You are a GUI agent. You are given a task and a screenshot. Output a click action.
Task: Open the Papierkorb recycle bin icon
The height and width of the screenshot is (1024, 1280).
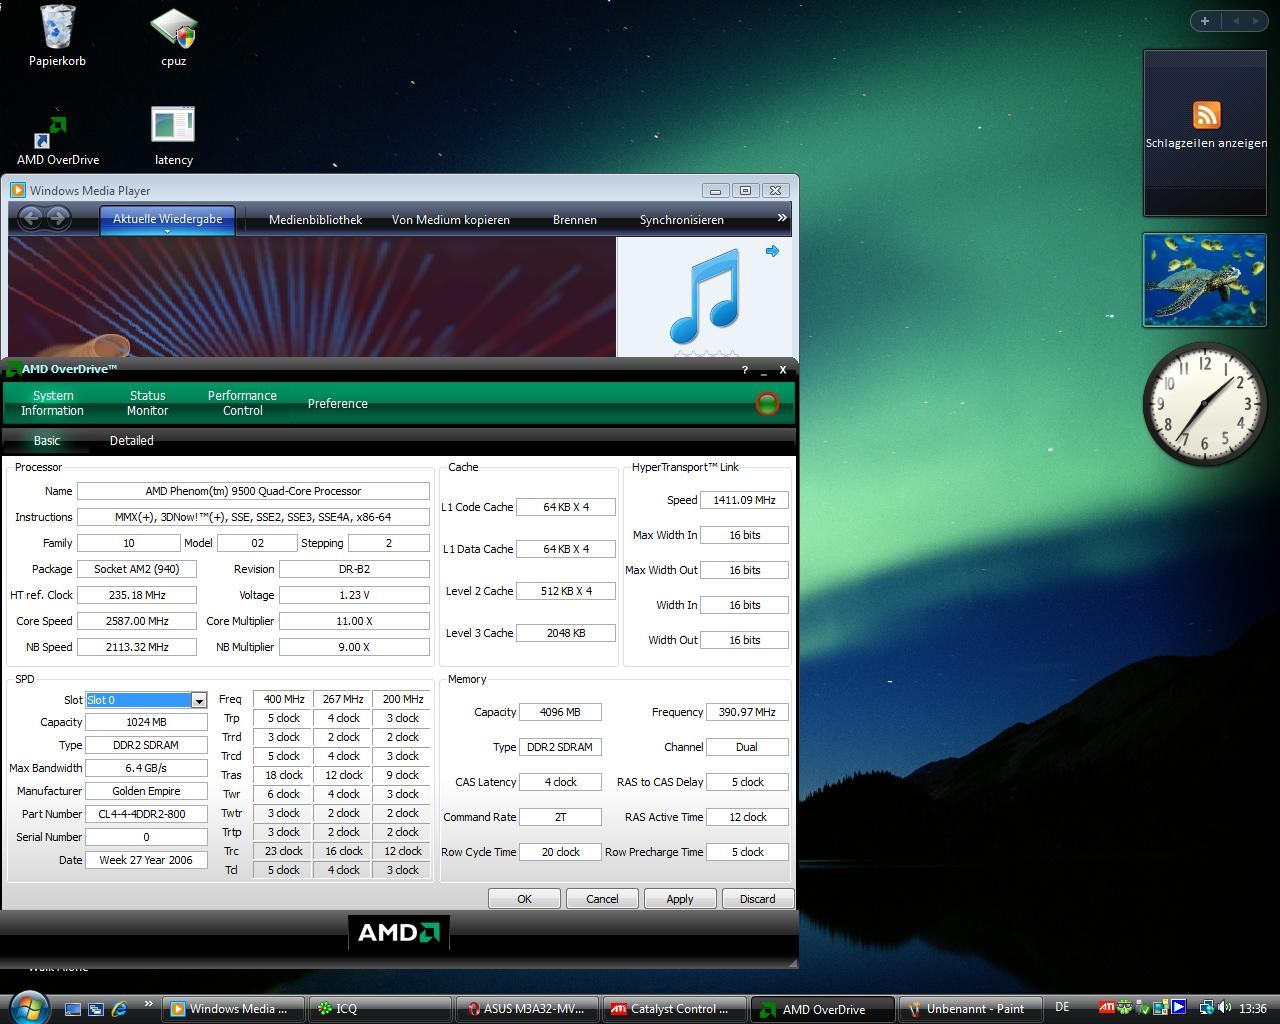(x=57, y=35)
